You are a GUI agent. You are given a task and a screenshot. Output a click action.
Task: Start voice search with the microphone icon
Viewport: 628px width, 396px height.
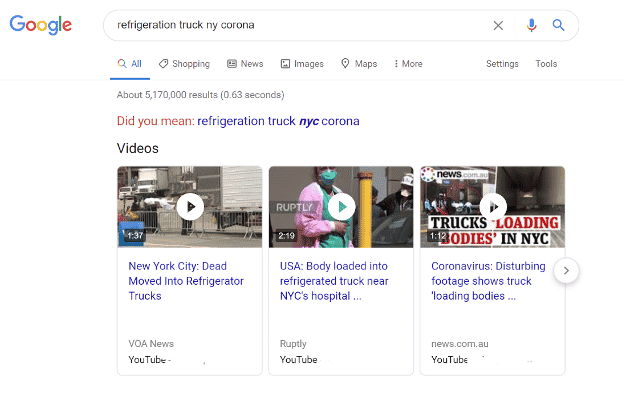click(531, 25)
